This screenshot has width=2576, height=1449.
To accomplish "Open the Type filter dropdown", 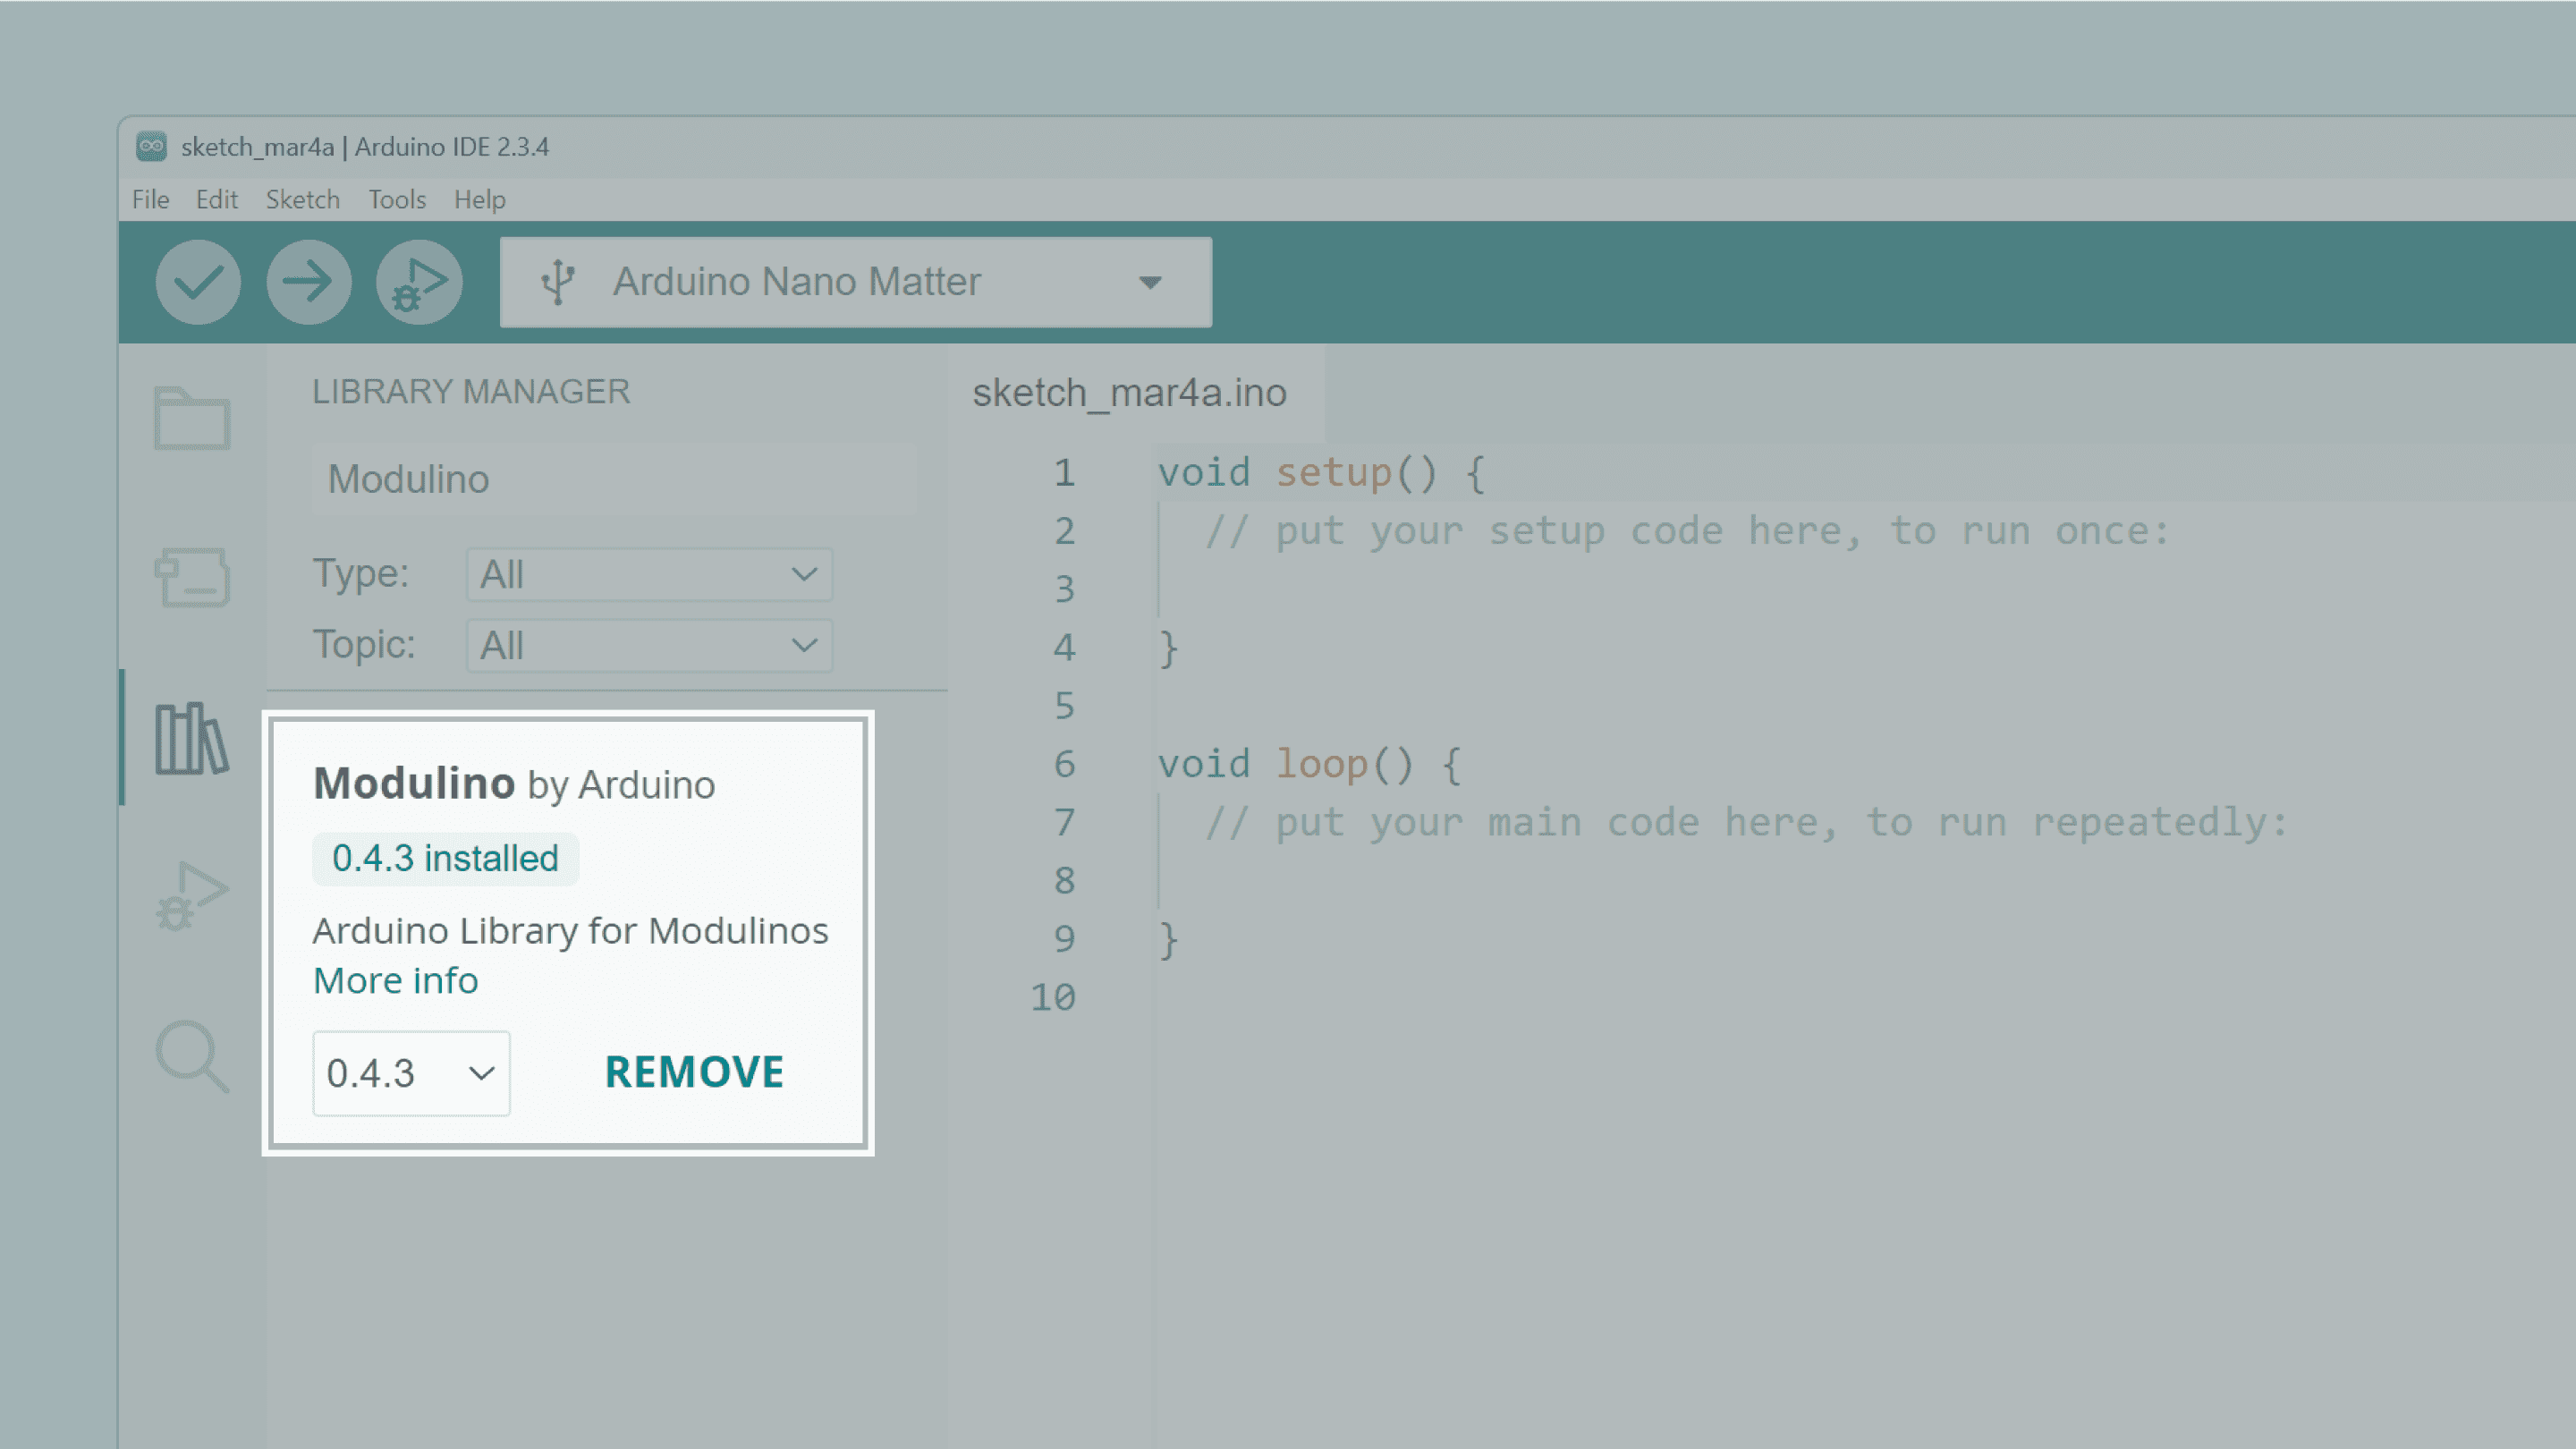I will click(x=649, y=575).
